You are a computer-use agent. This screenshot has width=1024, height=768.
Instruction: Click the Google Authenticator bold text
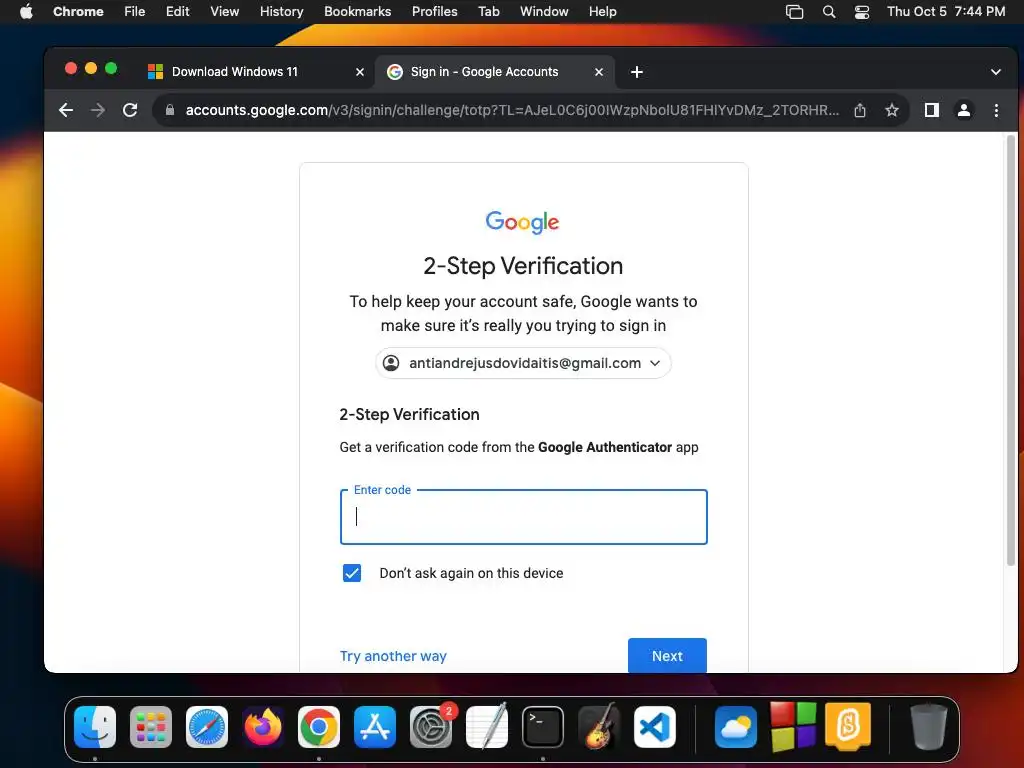pos(605,447)
